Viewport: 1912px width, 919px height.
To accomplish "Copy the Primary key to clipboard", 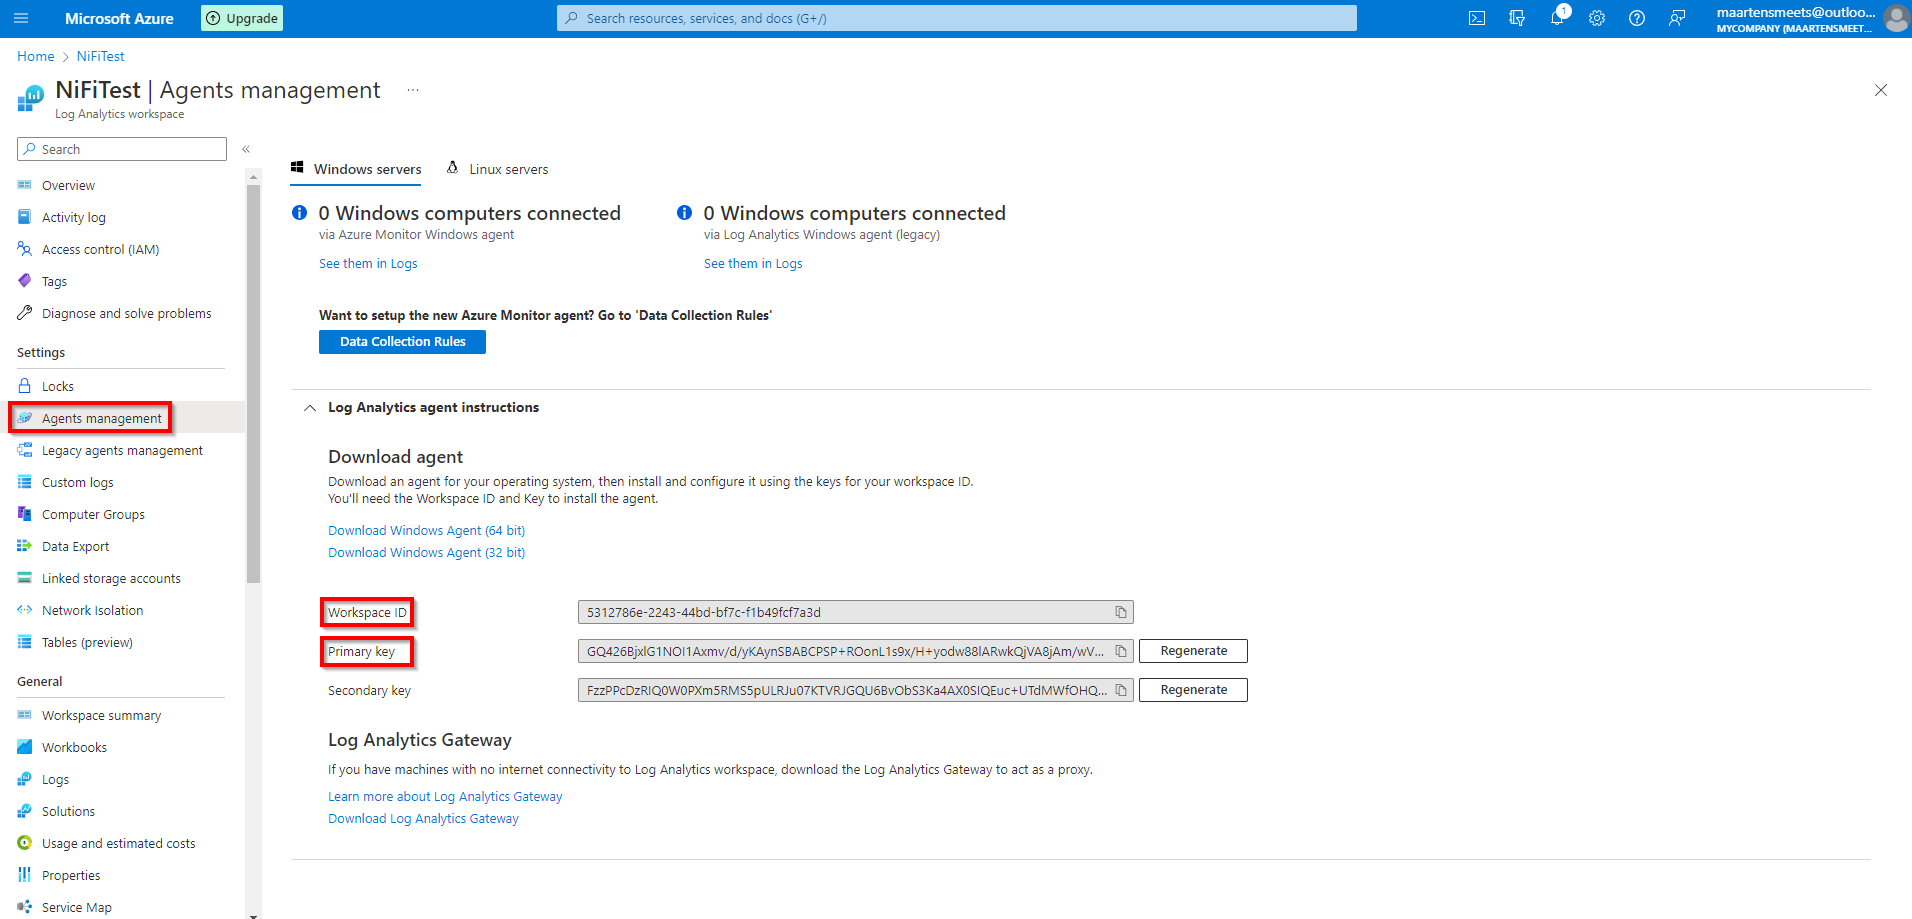I will 1121,651.
